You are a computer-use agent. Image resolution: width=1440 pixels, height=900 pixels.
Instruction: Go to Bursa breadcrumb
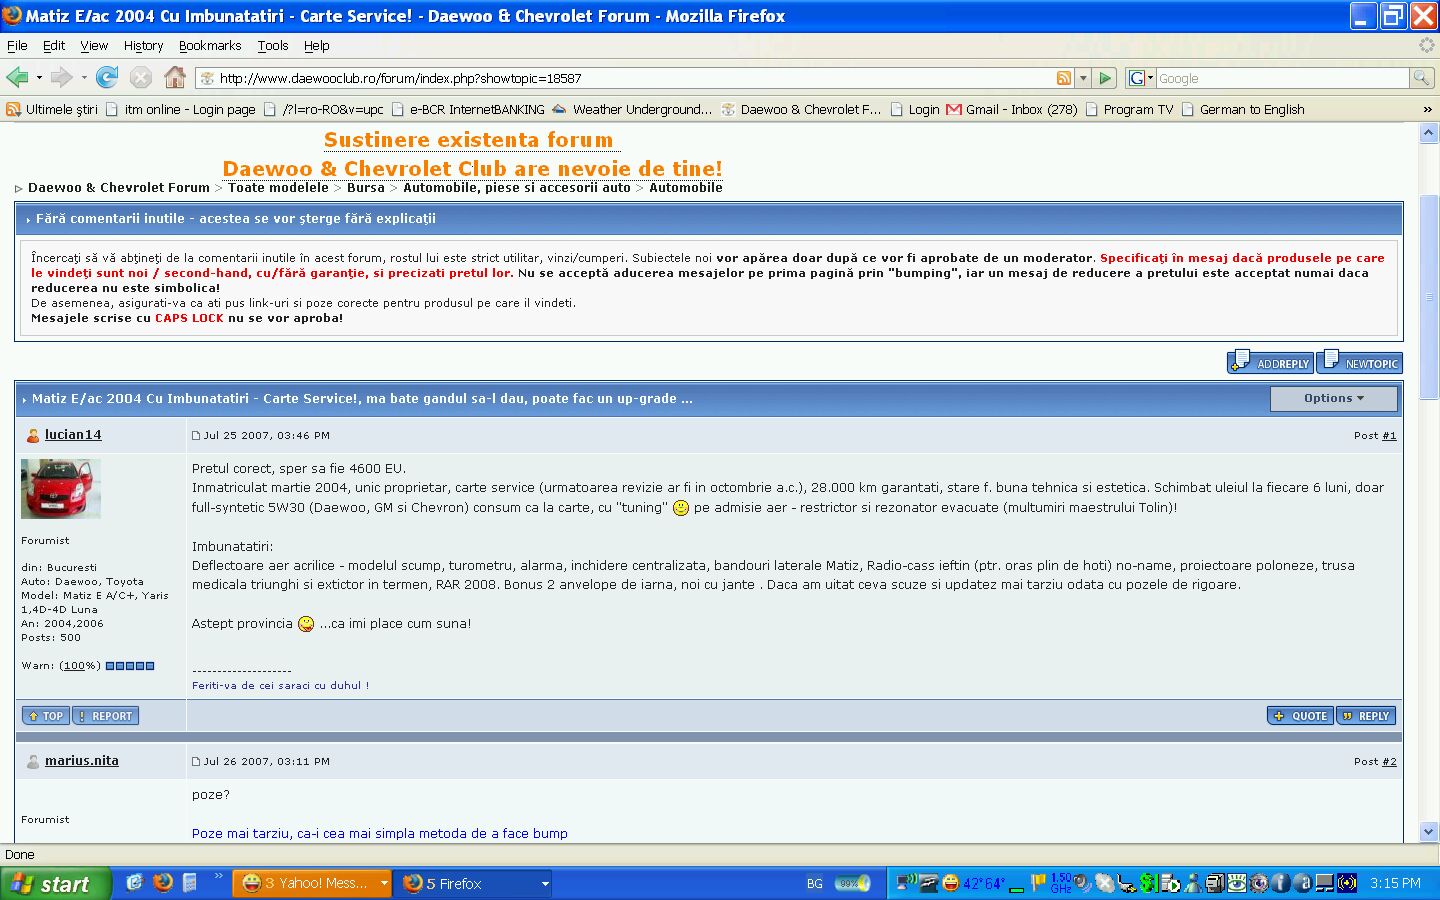[366, 187]
